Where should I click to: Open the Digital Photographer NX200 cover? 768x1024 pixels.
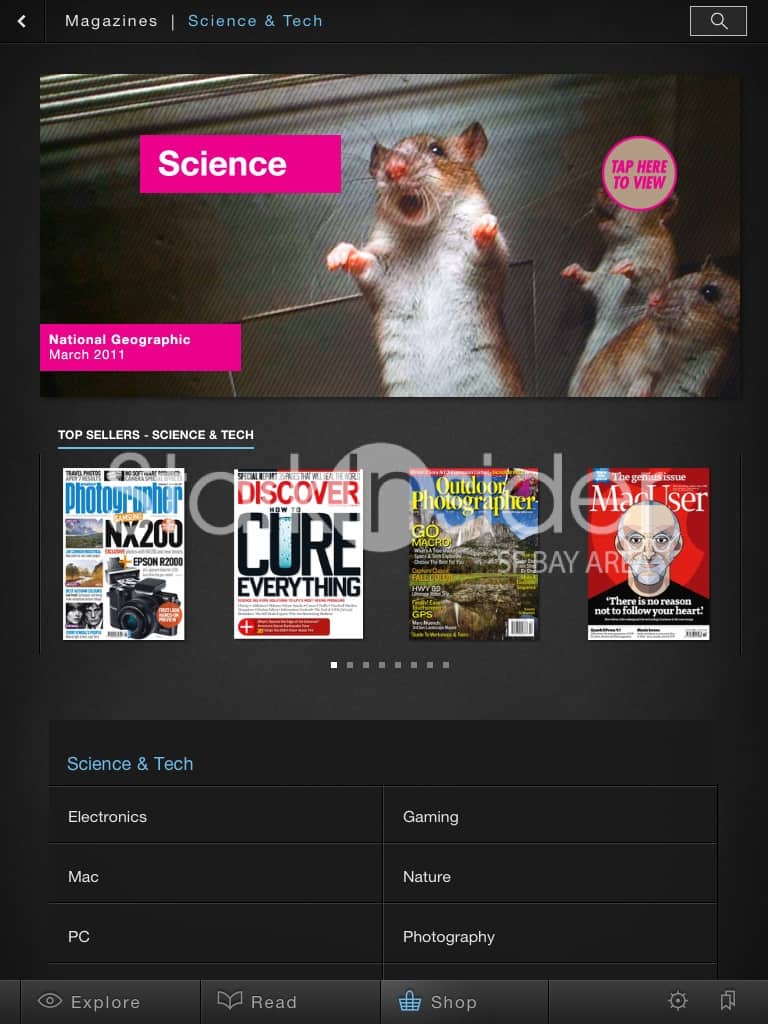pyautogui.click(x=123, y=554)
